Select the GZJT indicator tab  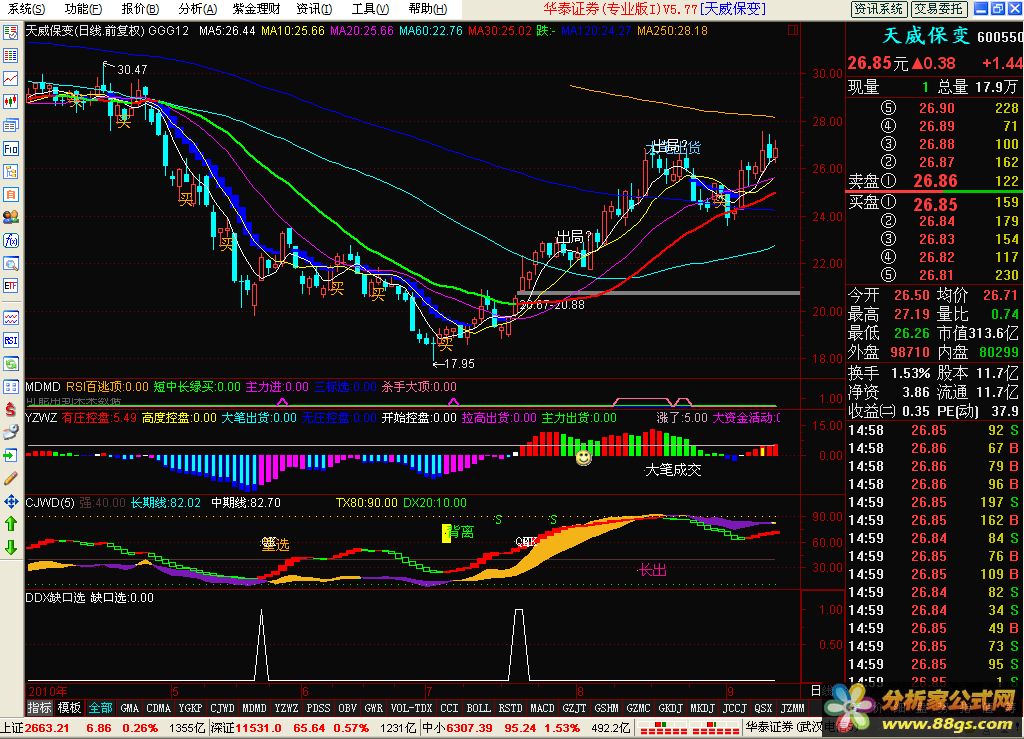tap(574, 708)
